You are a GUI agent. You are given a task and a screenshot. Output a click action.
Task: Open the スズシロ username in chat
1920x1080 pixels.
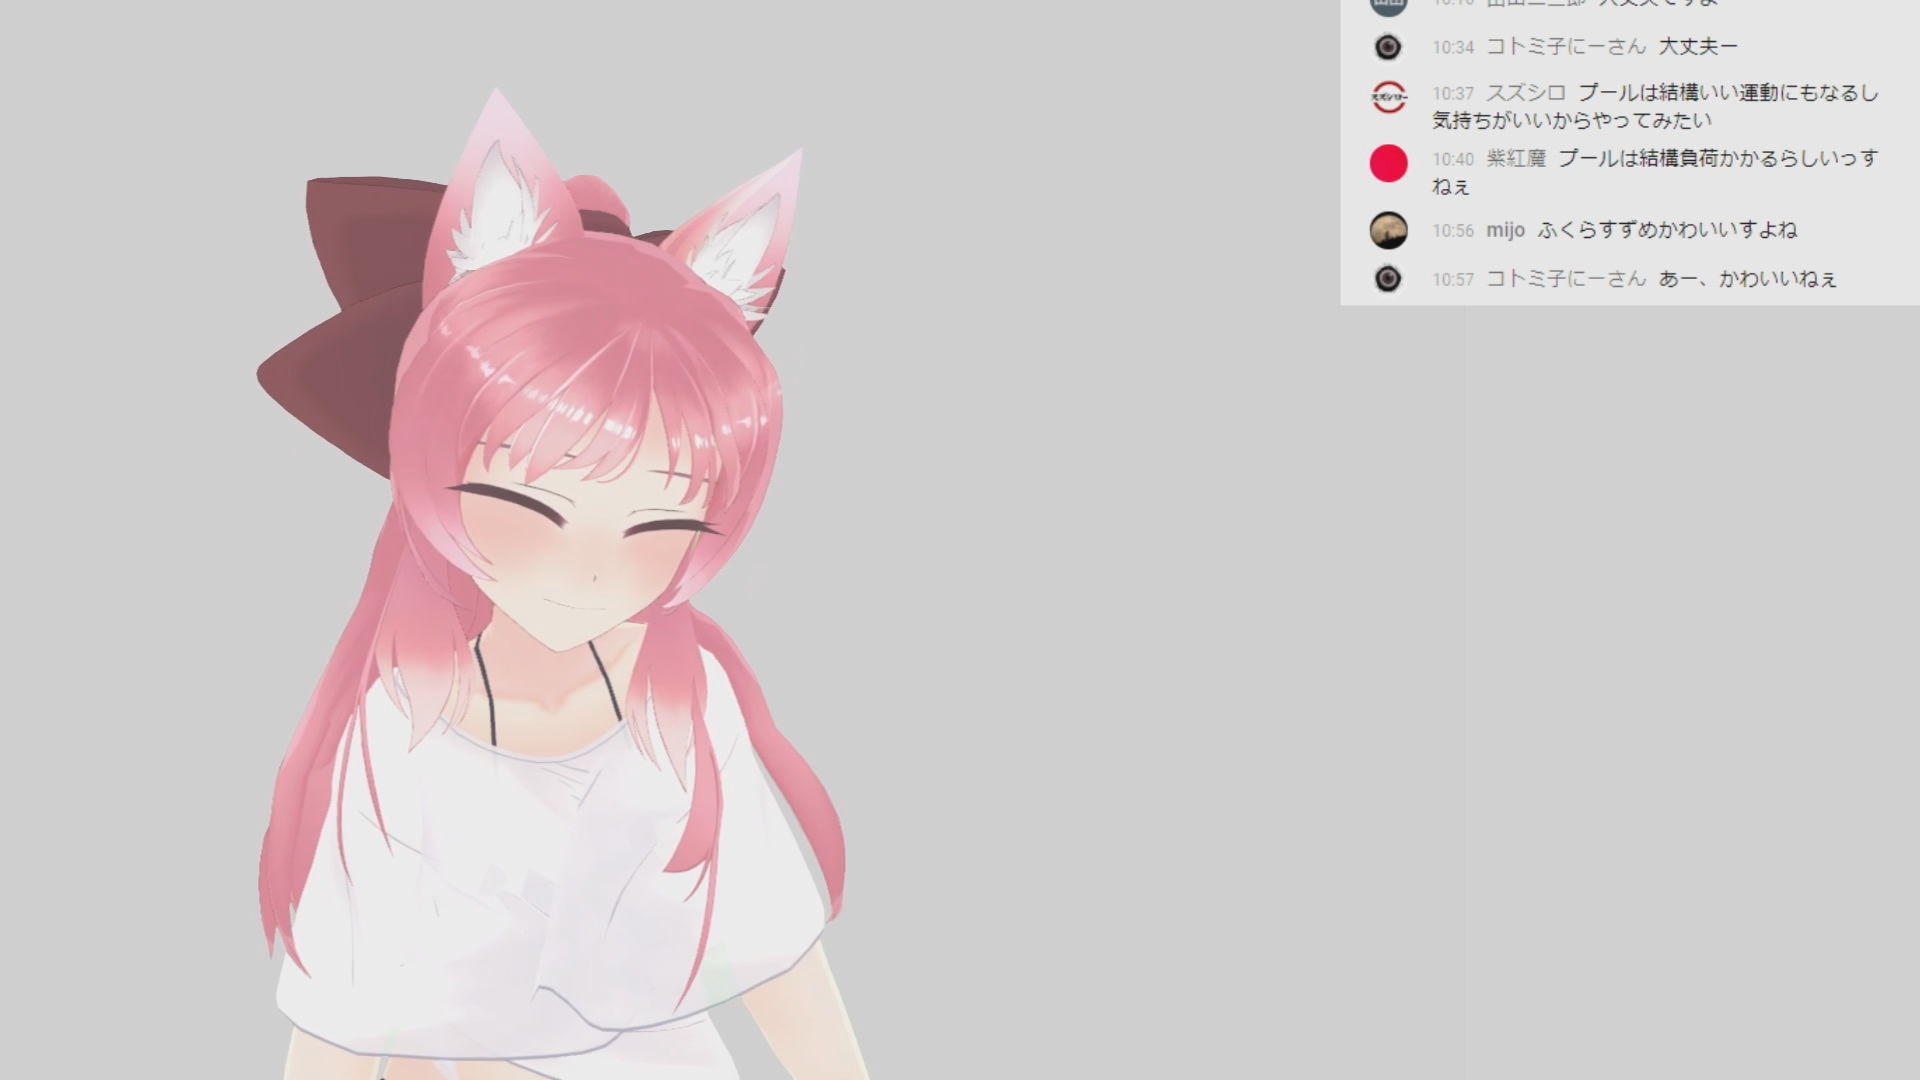(1525, 93)
